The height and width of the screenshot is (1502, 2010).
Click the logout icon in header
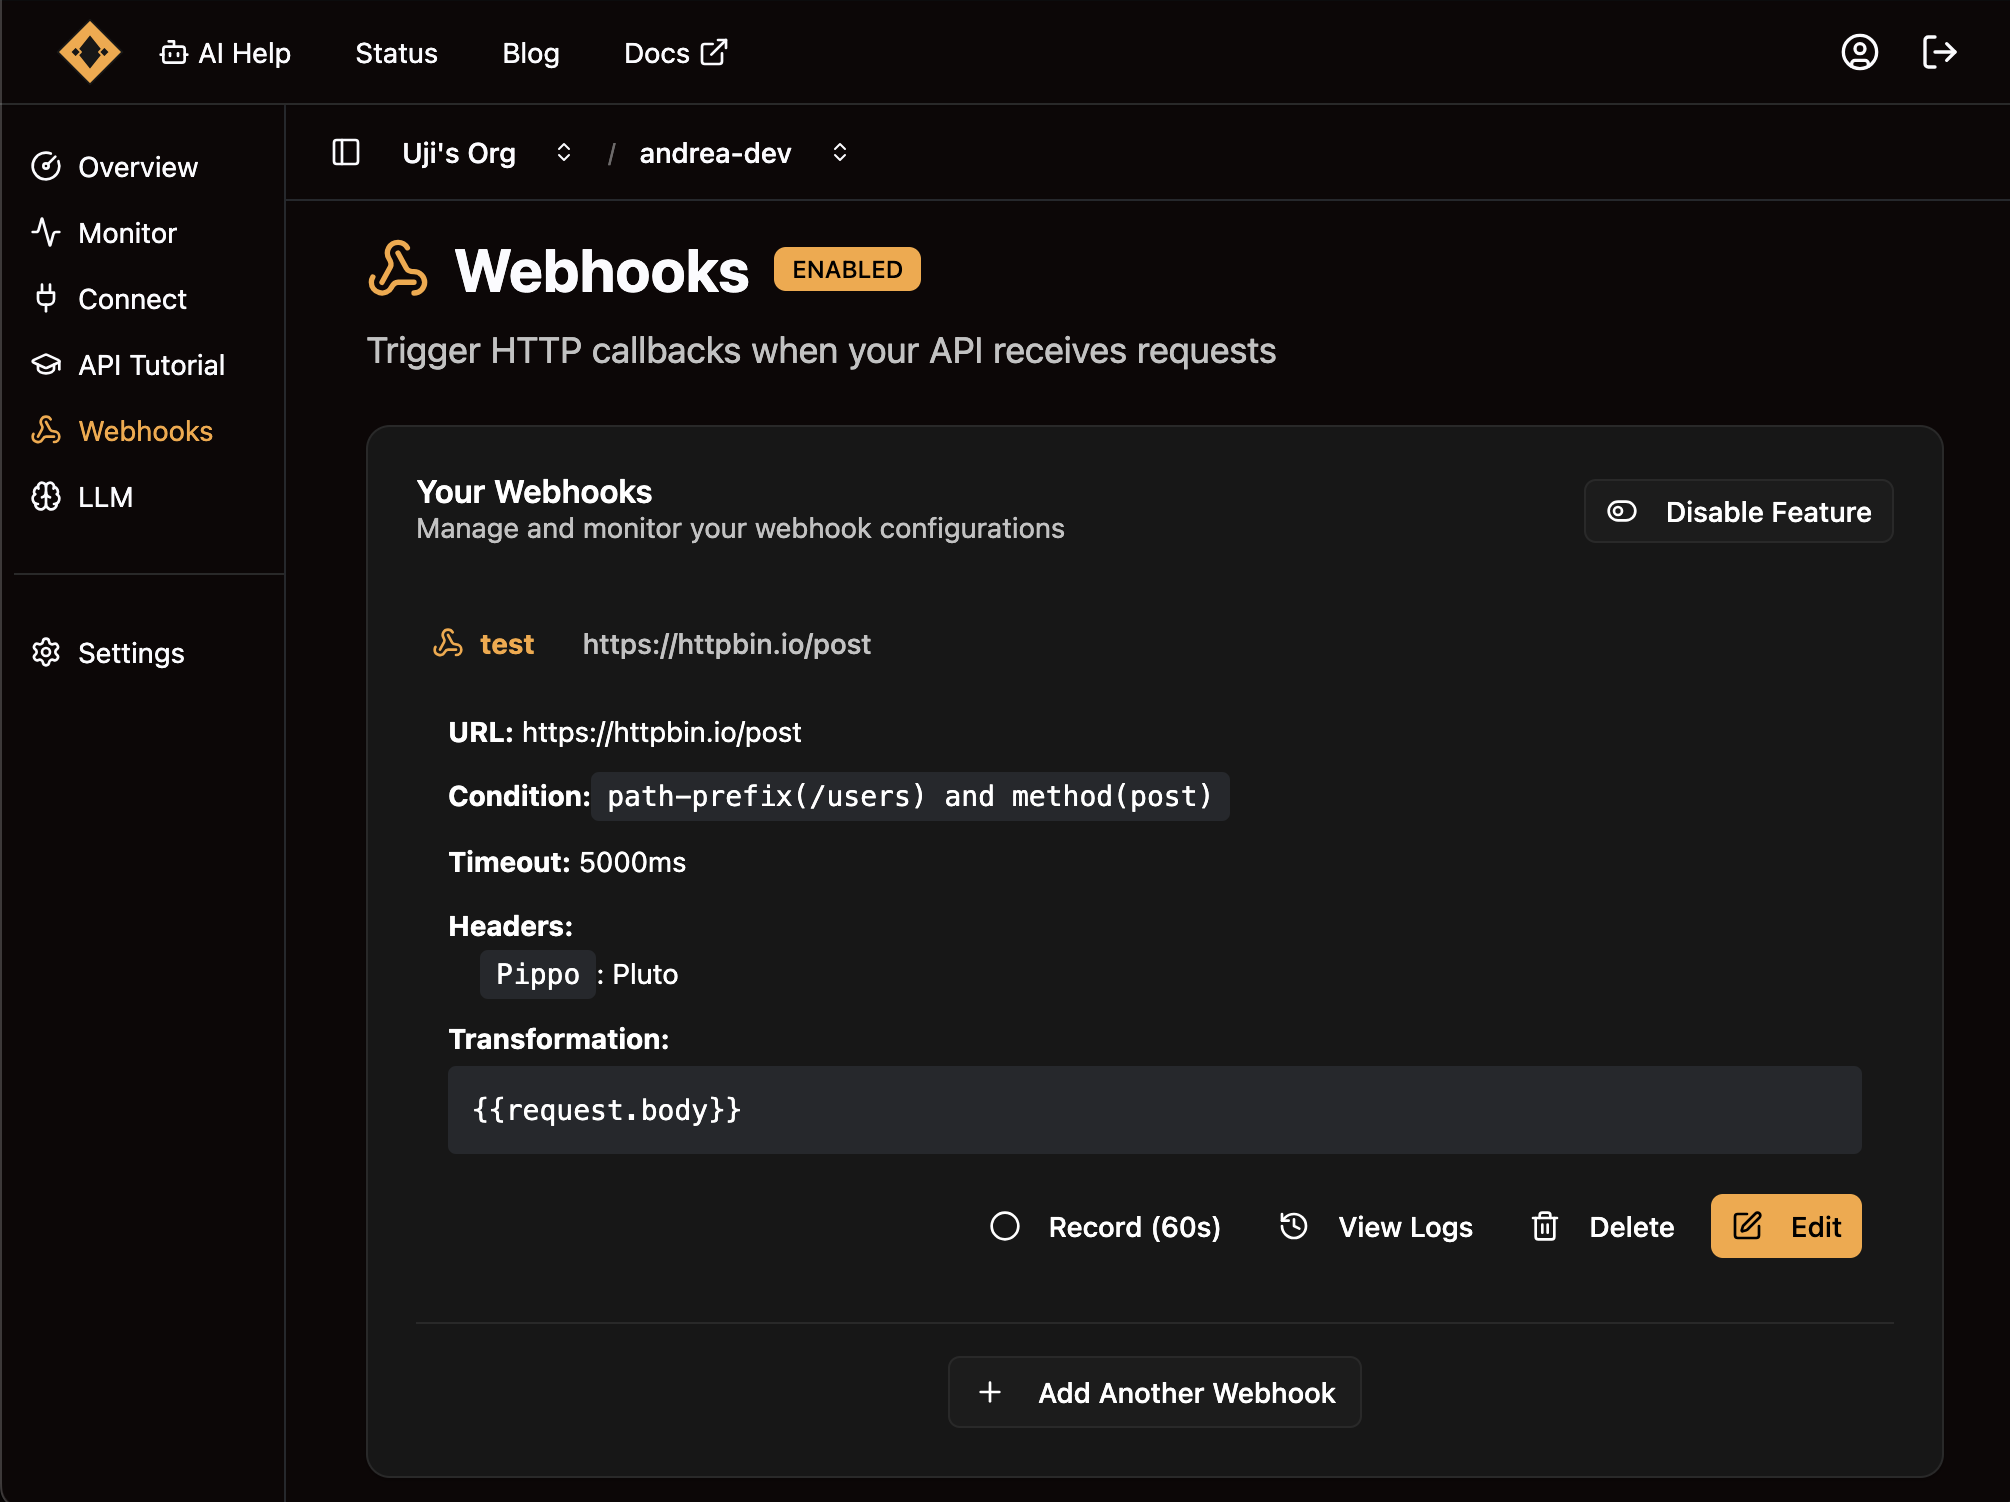[1939, 52]
